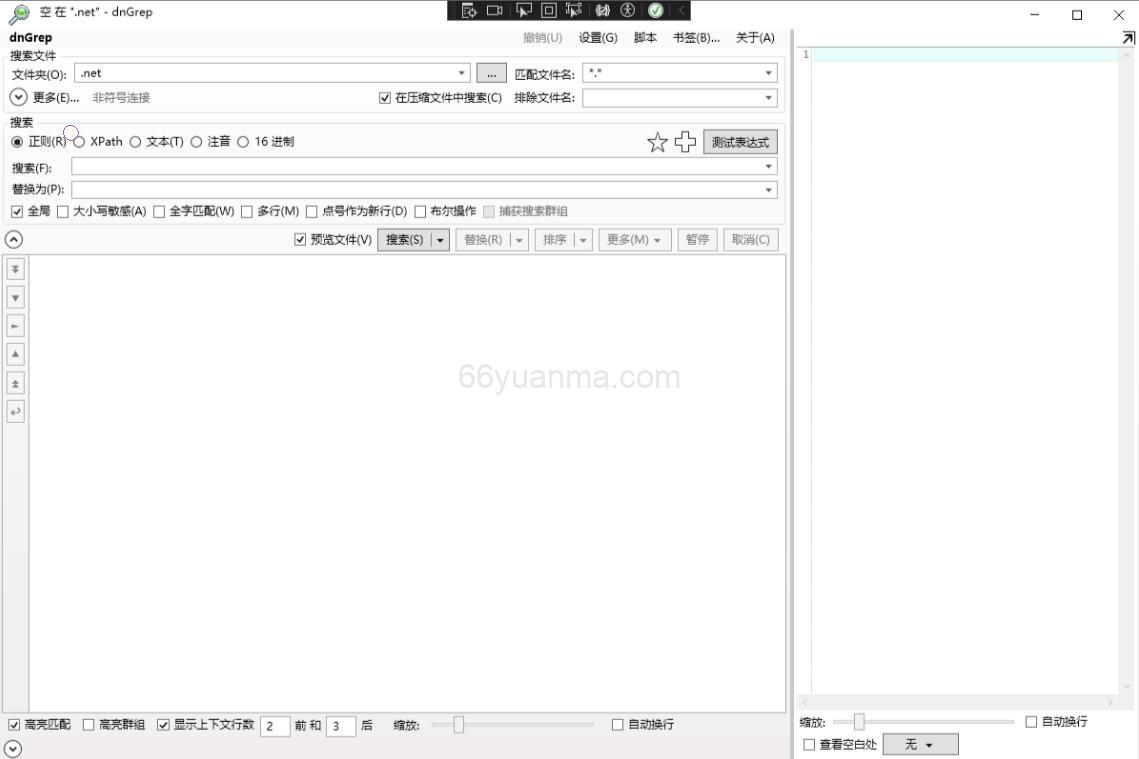Click the add bookmark plus icon
The width and height of the screenshot is (1139, 759).
coord(686,141)
